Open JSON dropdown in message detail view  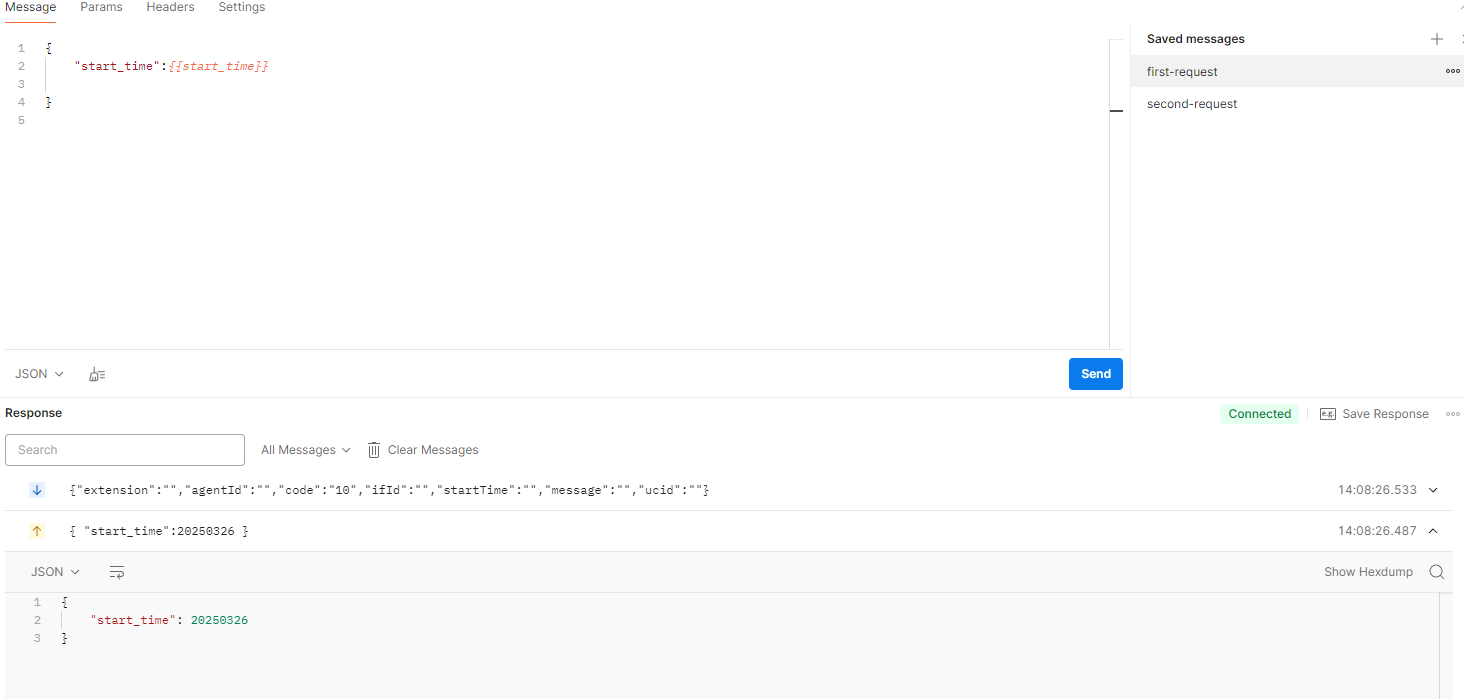coord(55,572)
